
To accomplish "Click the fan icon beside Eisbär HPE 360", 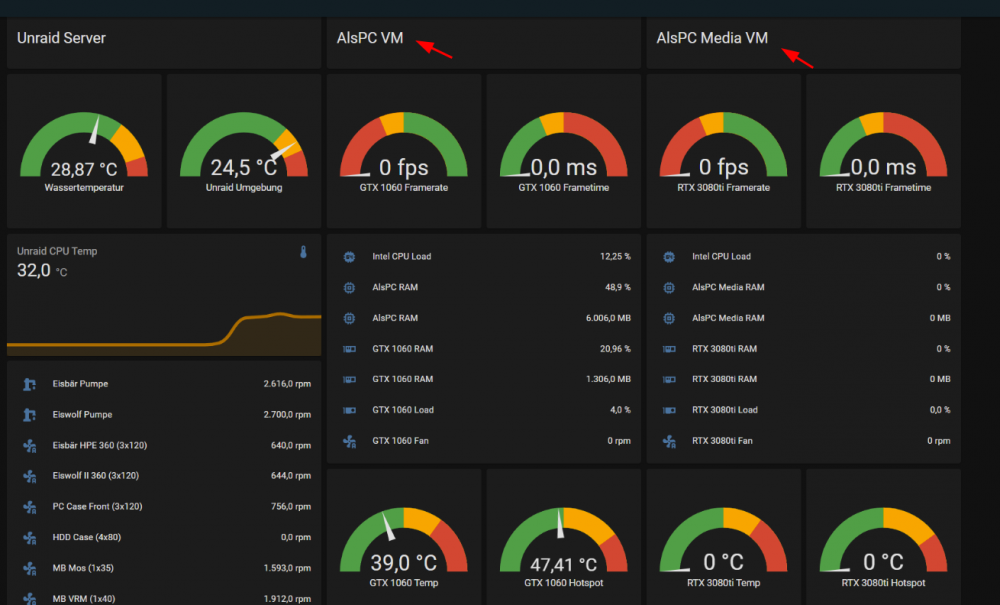I will (x=29, y=446).
